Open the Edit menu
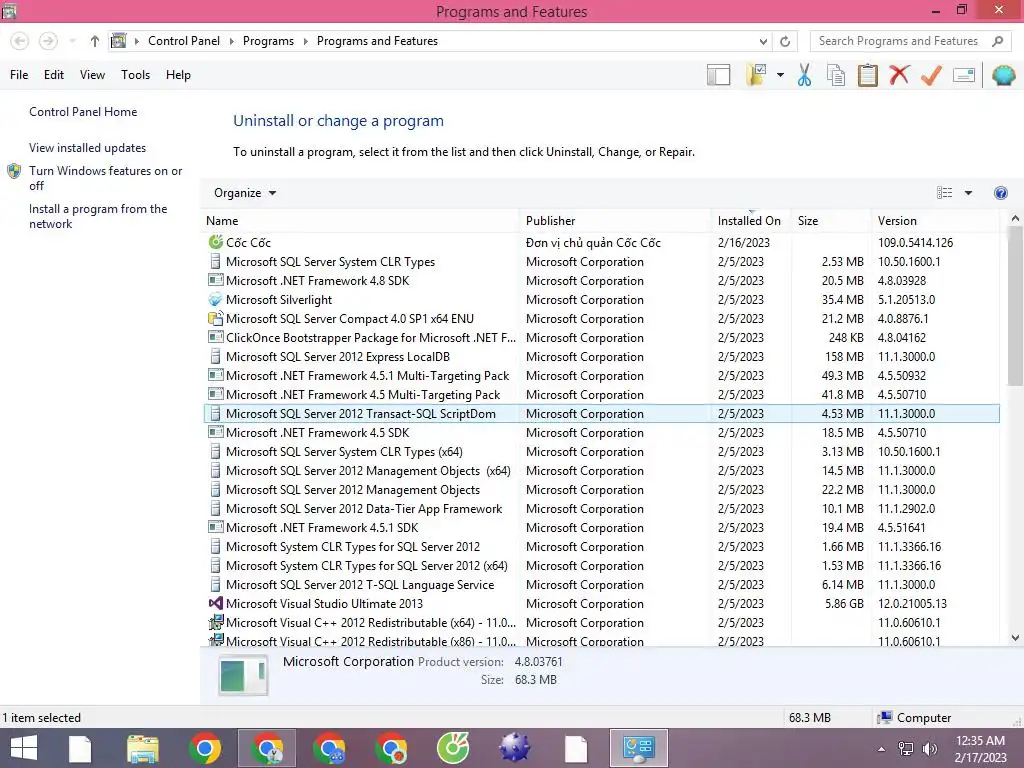Image resolution: width=1024 pixels, height=768 pixels. [x=54, y=75]
